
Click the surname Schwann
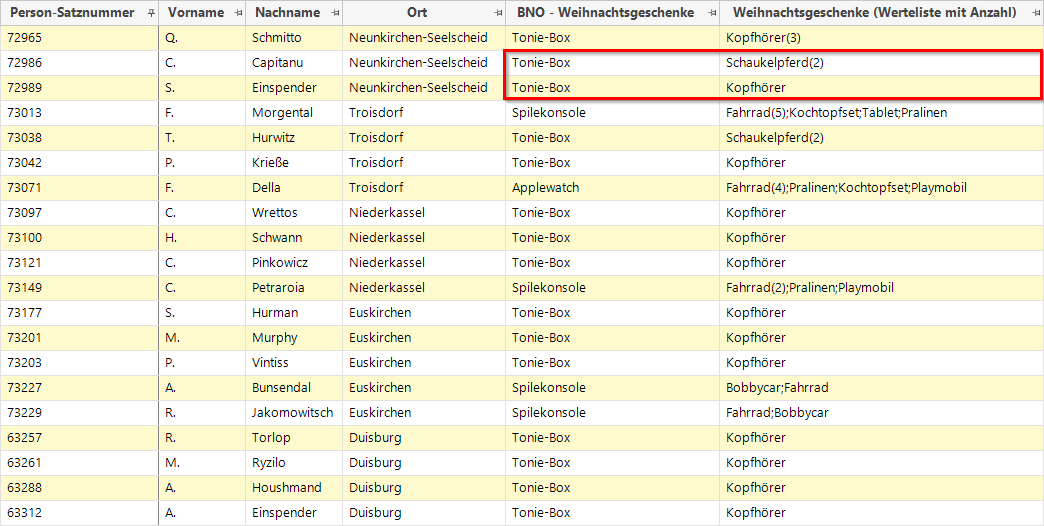(x=277, y=238)
